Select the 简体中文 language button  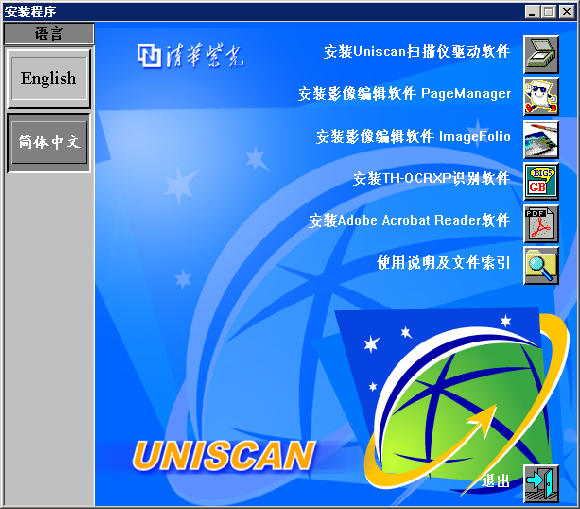pyautogui.click(x=49, y=142)
